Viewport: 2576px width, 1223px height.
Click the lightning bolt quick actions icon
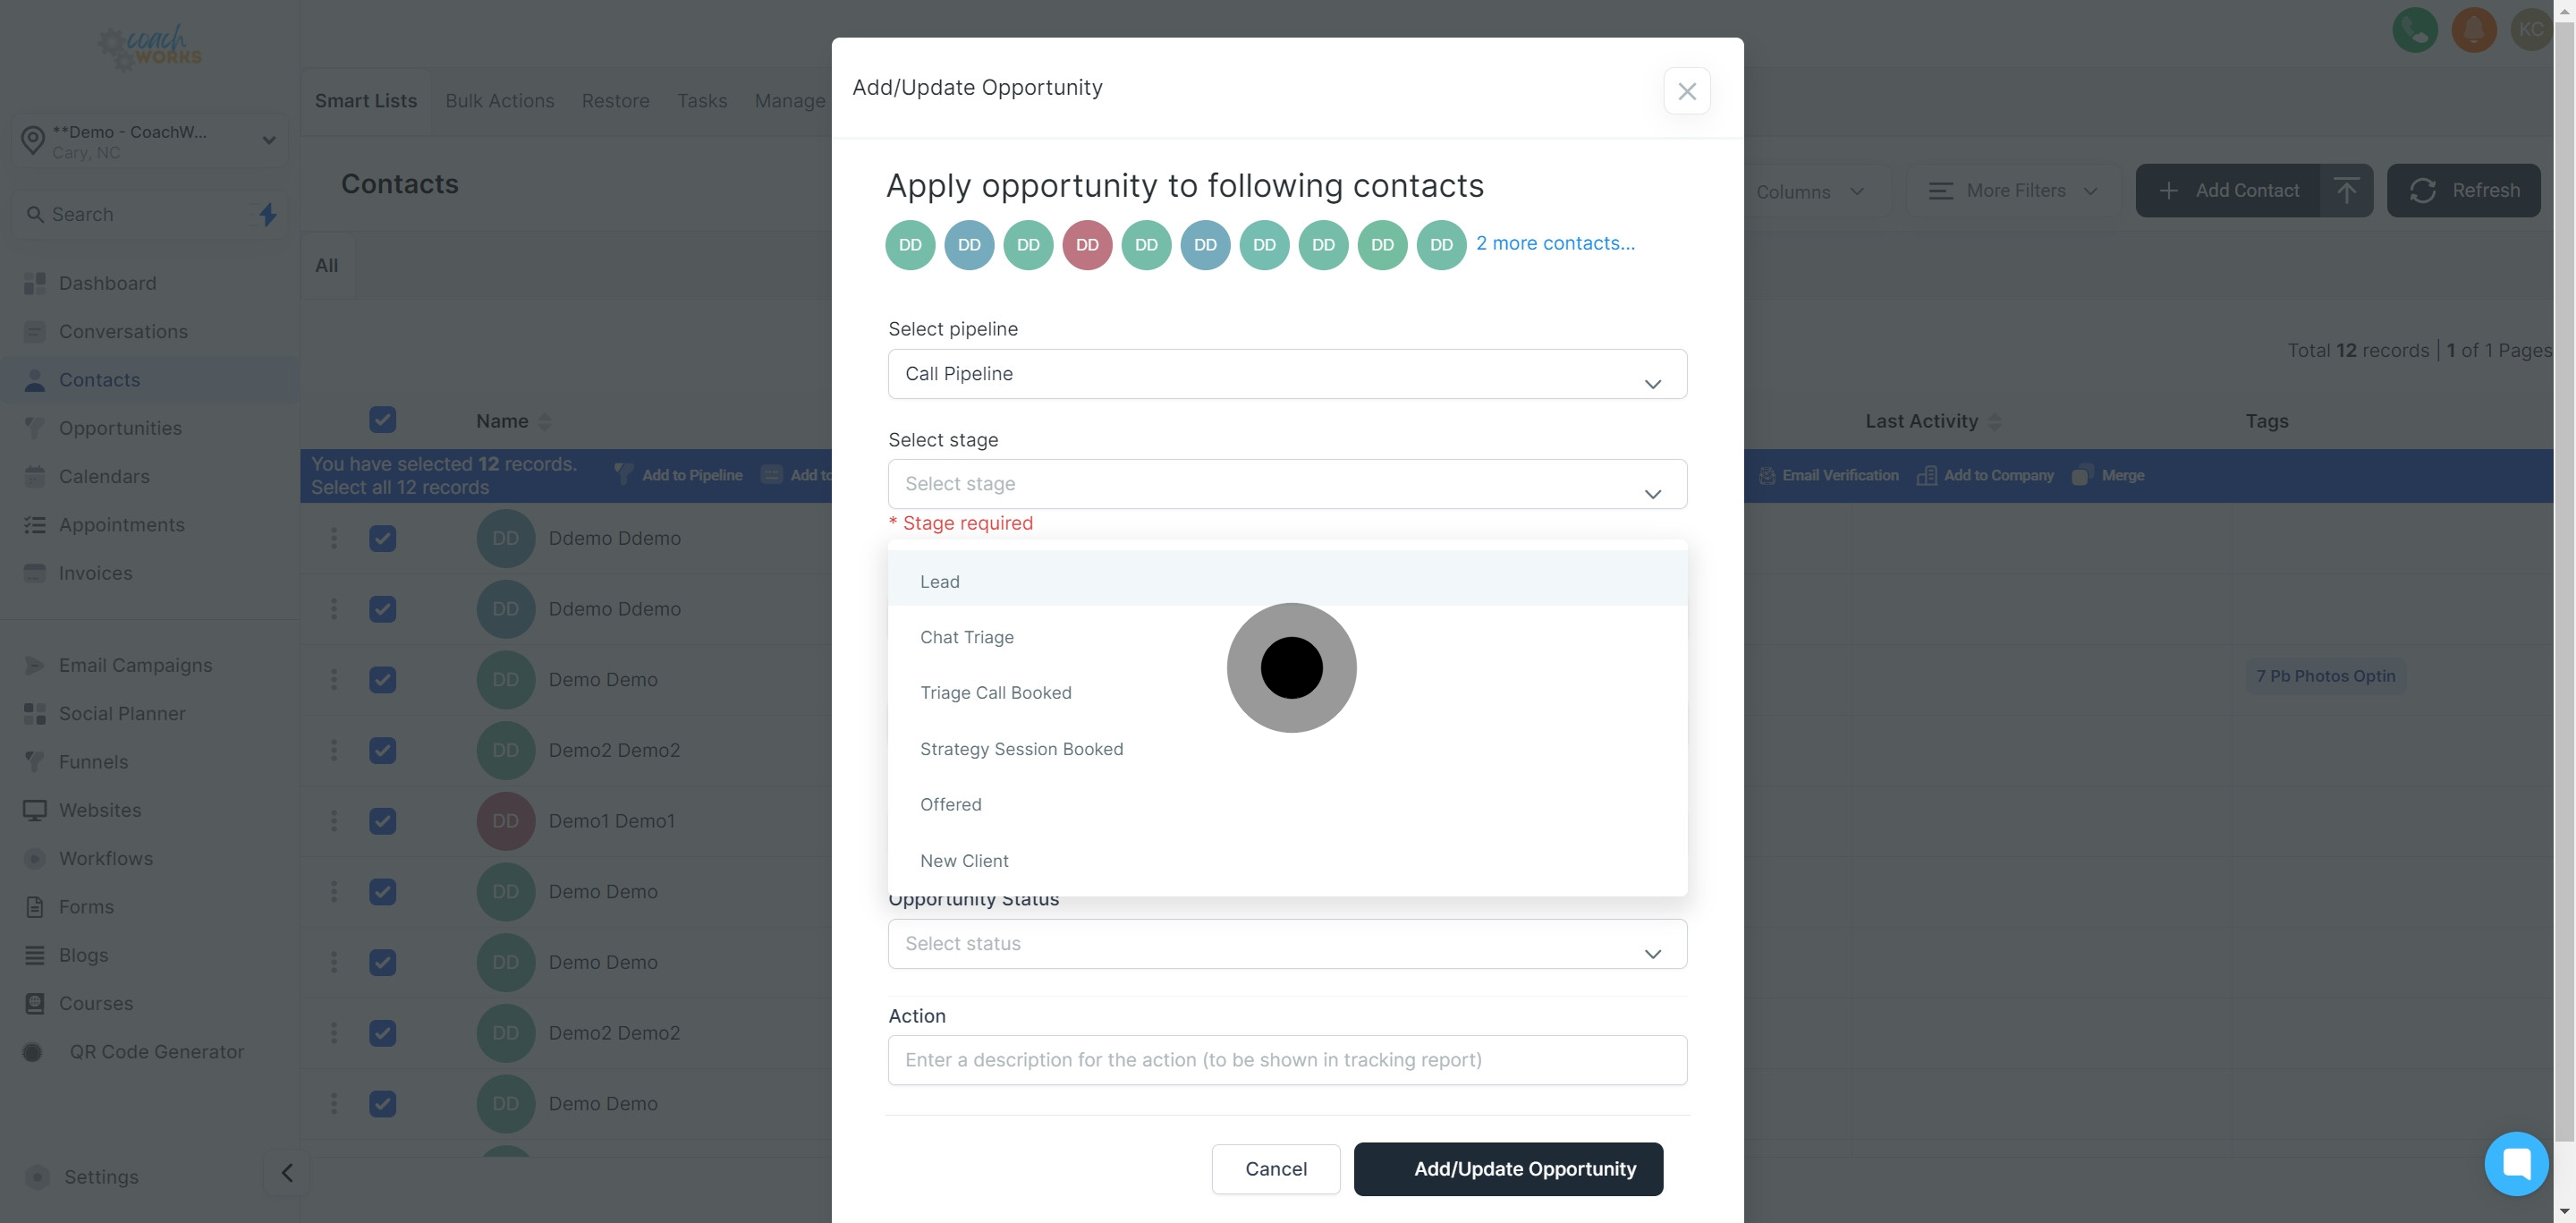pos(268,214)
